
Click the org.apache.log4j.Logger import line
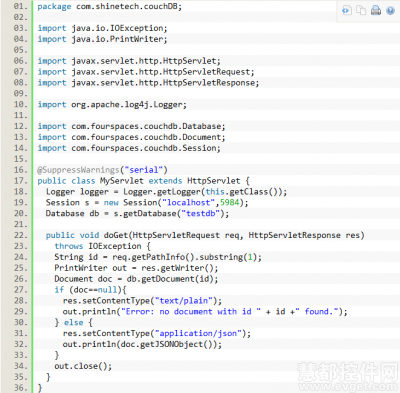point(112,105)
